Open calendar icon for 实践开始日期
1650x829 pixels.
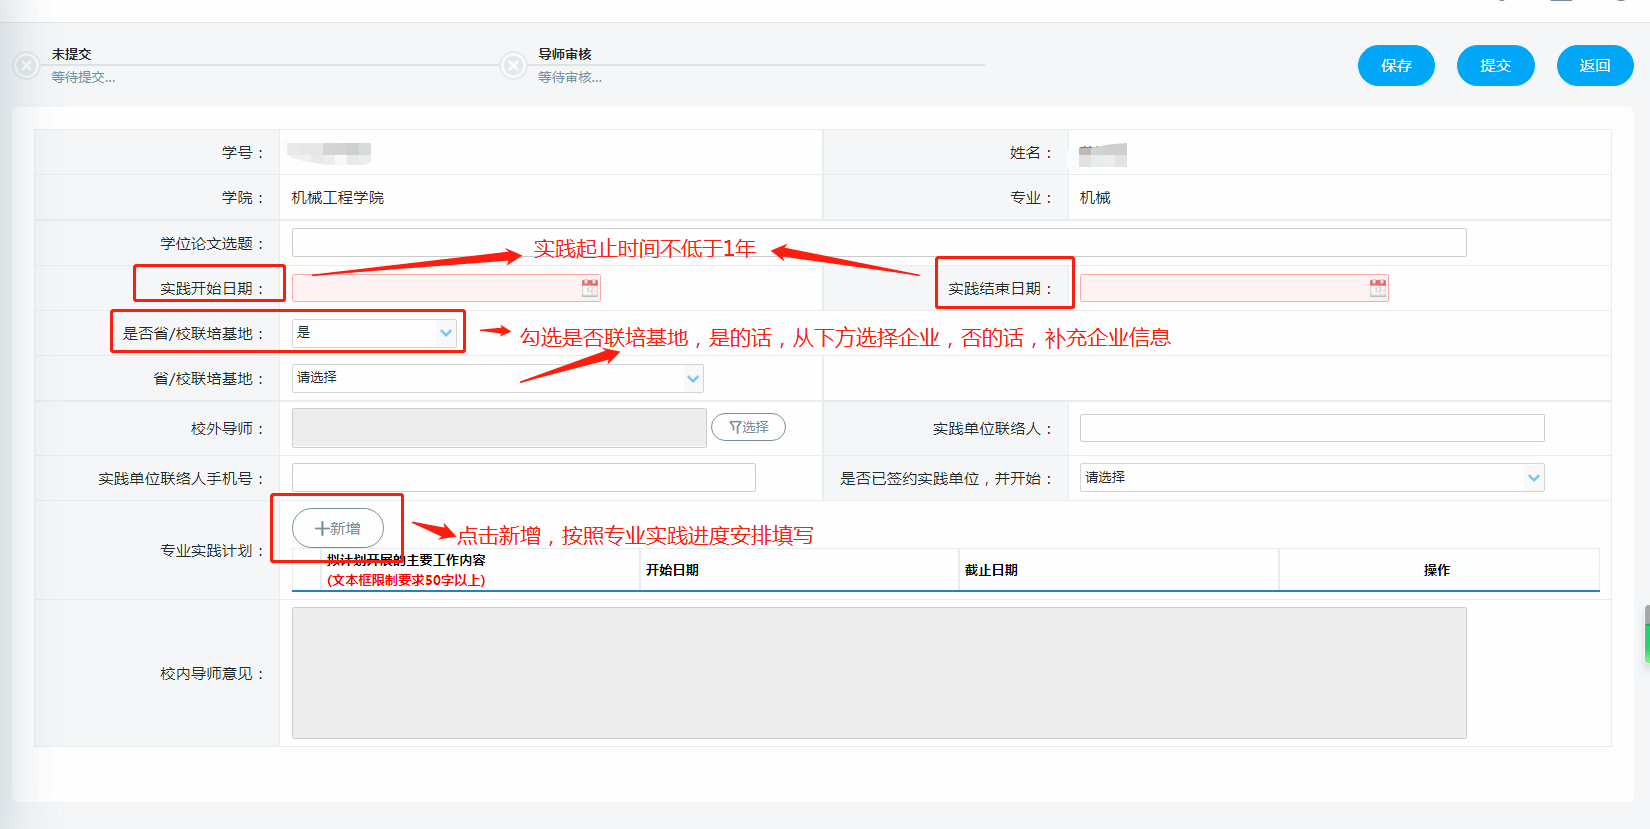point(590,288)
